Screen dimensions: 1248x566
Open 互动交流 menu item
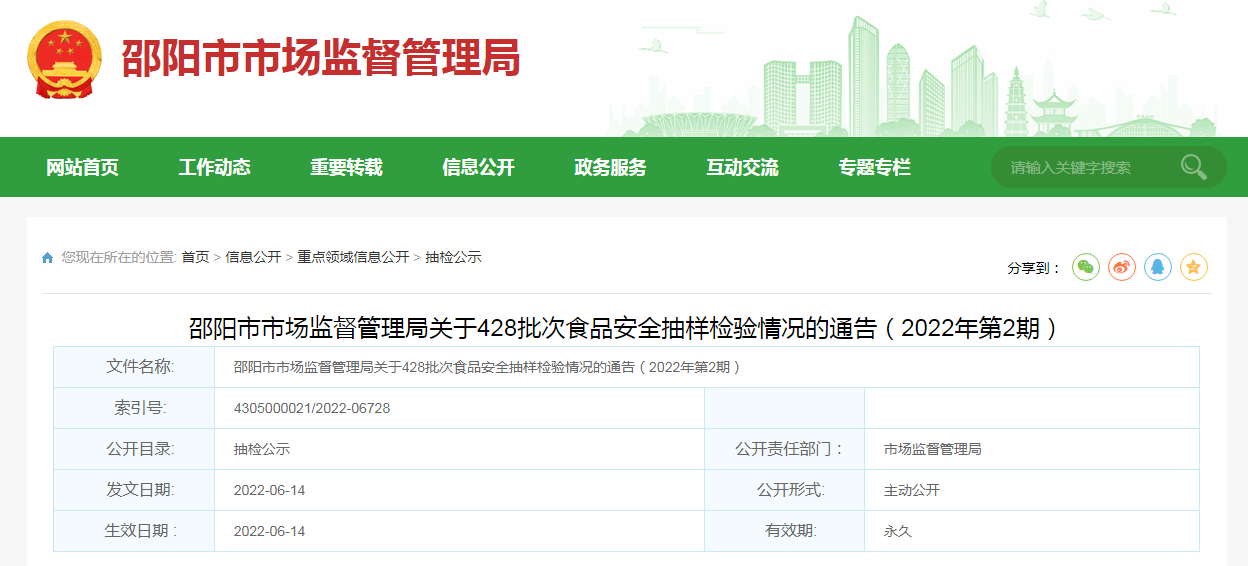742,167
